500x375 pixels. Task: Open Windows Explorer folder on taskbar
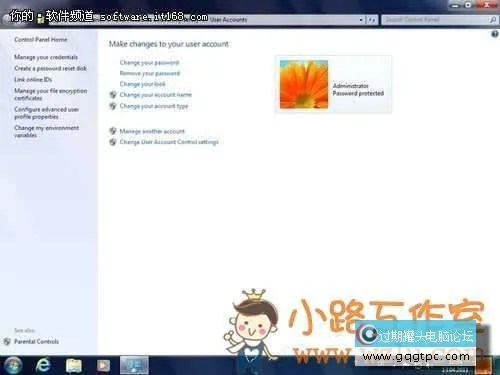point(74,366)
